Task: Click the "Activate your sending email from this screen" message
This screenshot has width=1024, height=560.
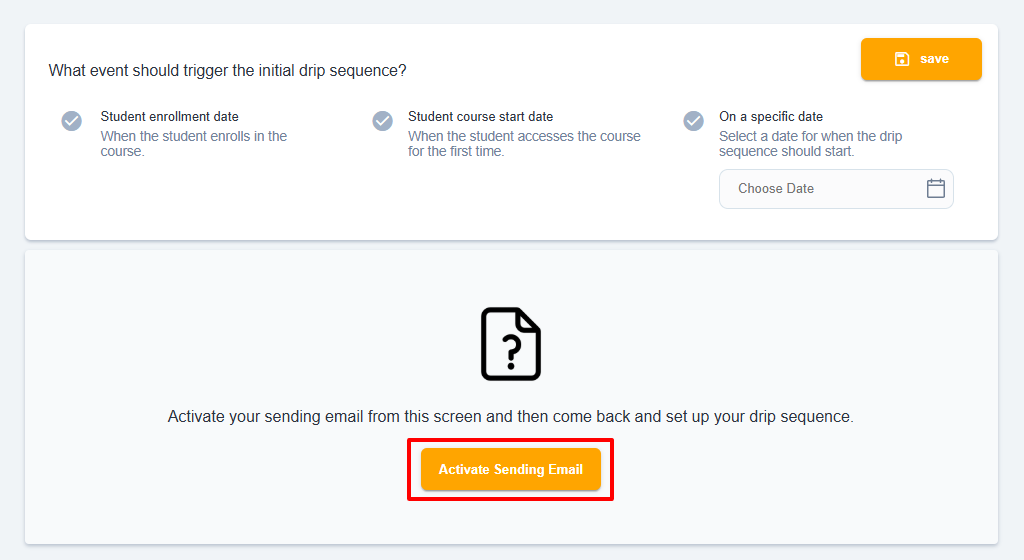Action: [x=511, y=416]
